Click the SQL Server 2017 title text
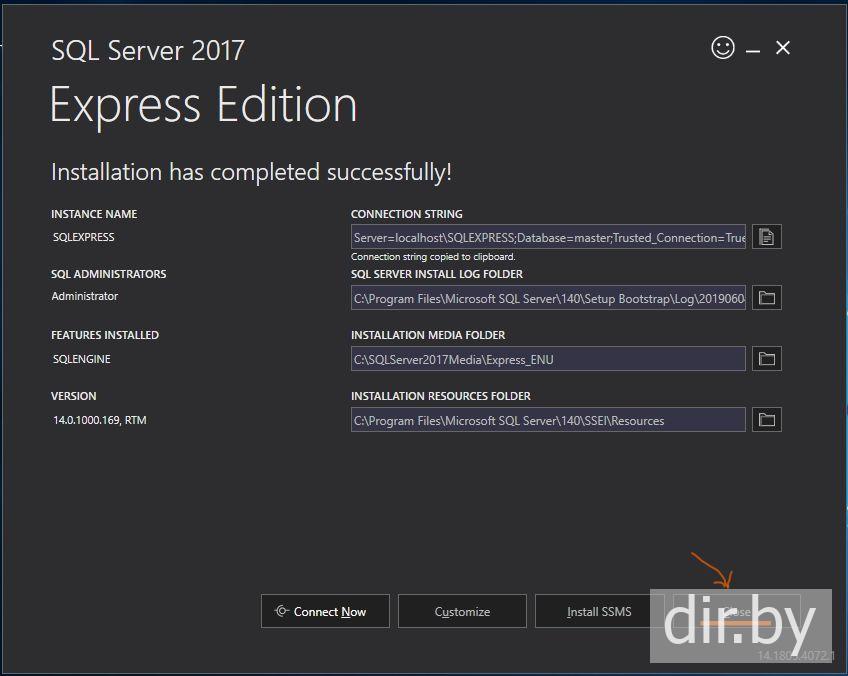 pos(148,51)
